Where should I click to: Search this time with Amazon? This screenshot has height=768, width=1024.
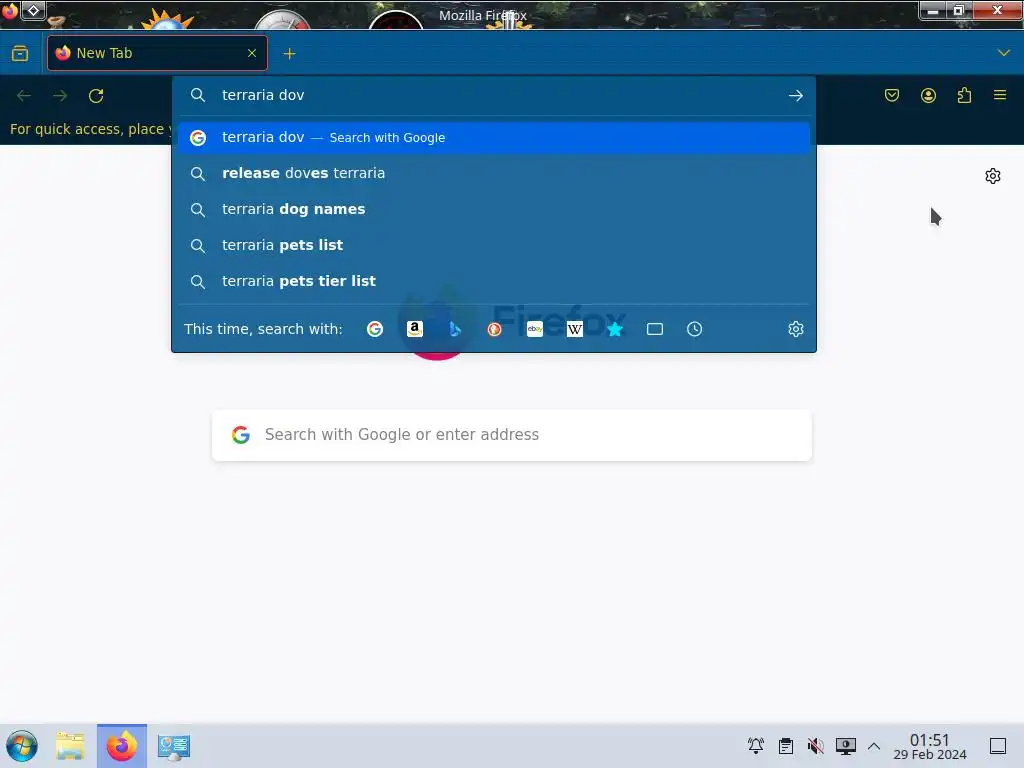[415, 329]
